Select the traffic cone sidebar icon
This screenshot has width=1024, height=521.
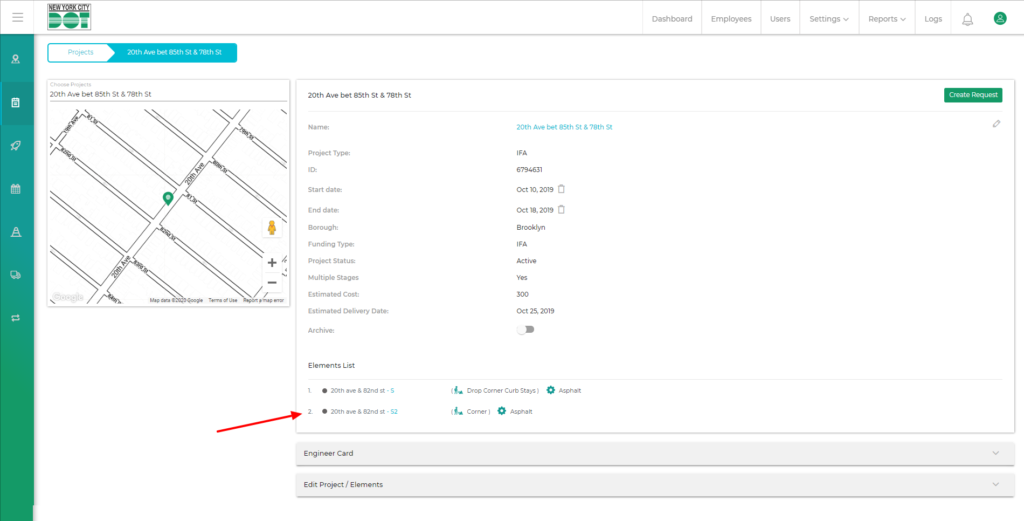pos(16,231)
